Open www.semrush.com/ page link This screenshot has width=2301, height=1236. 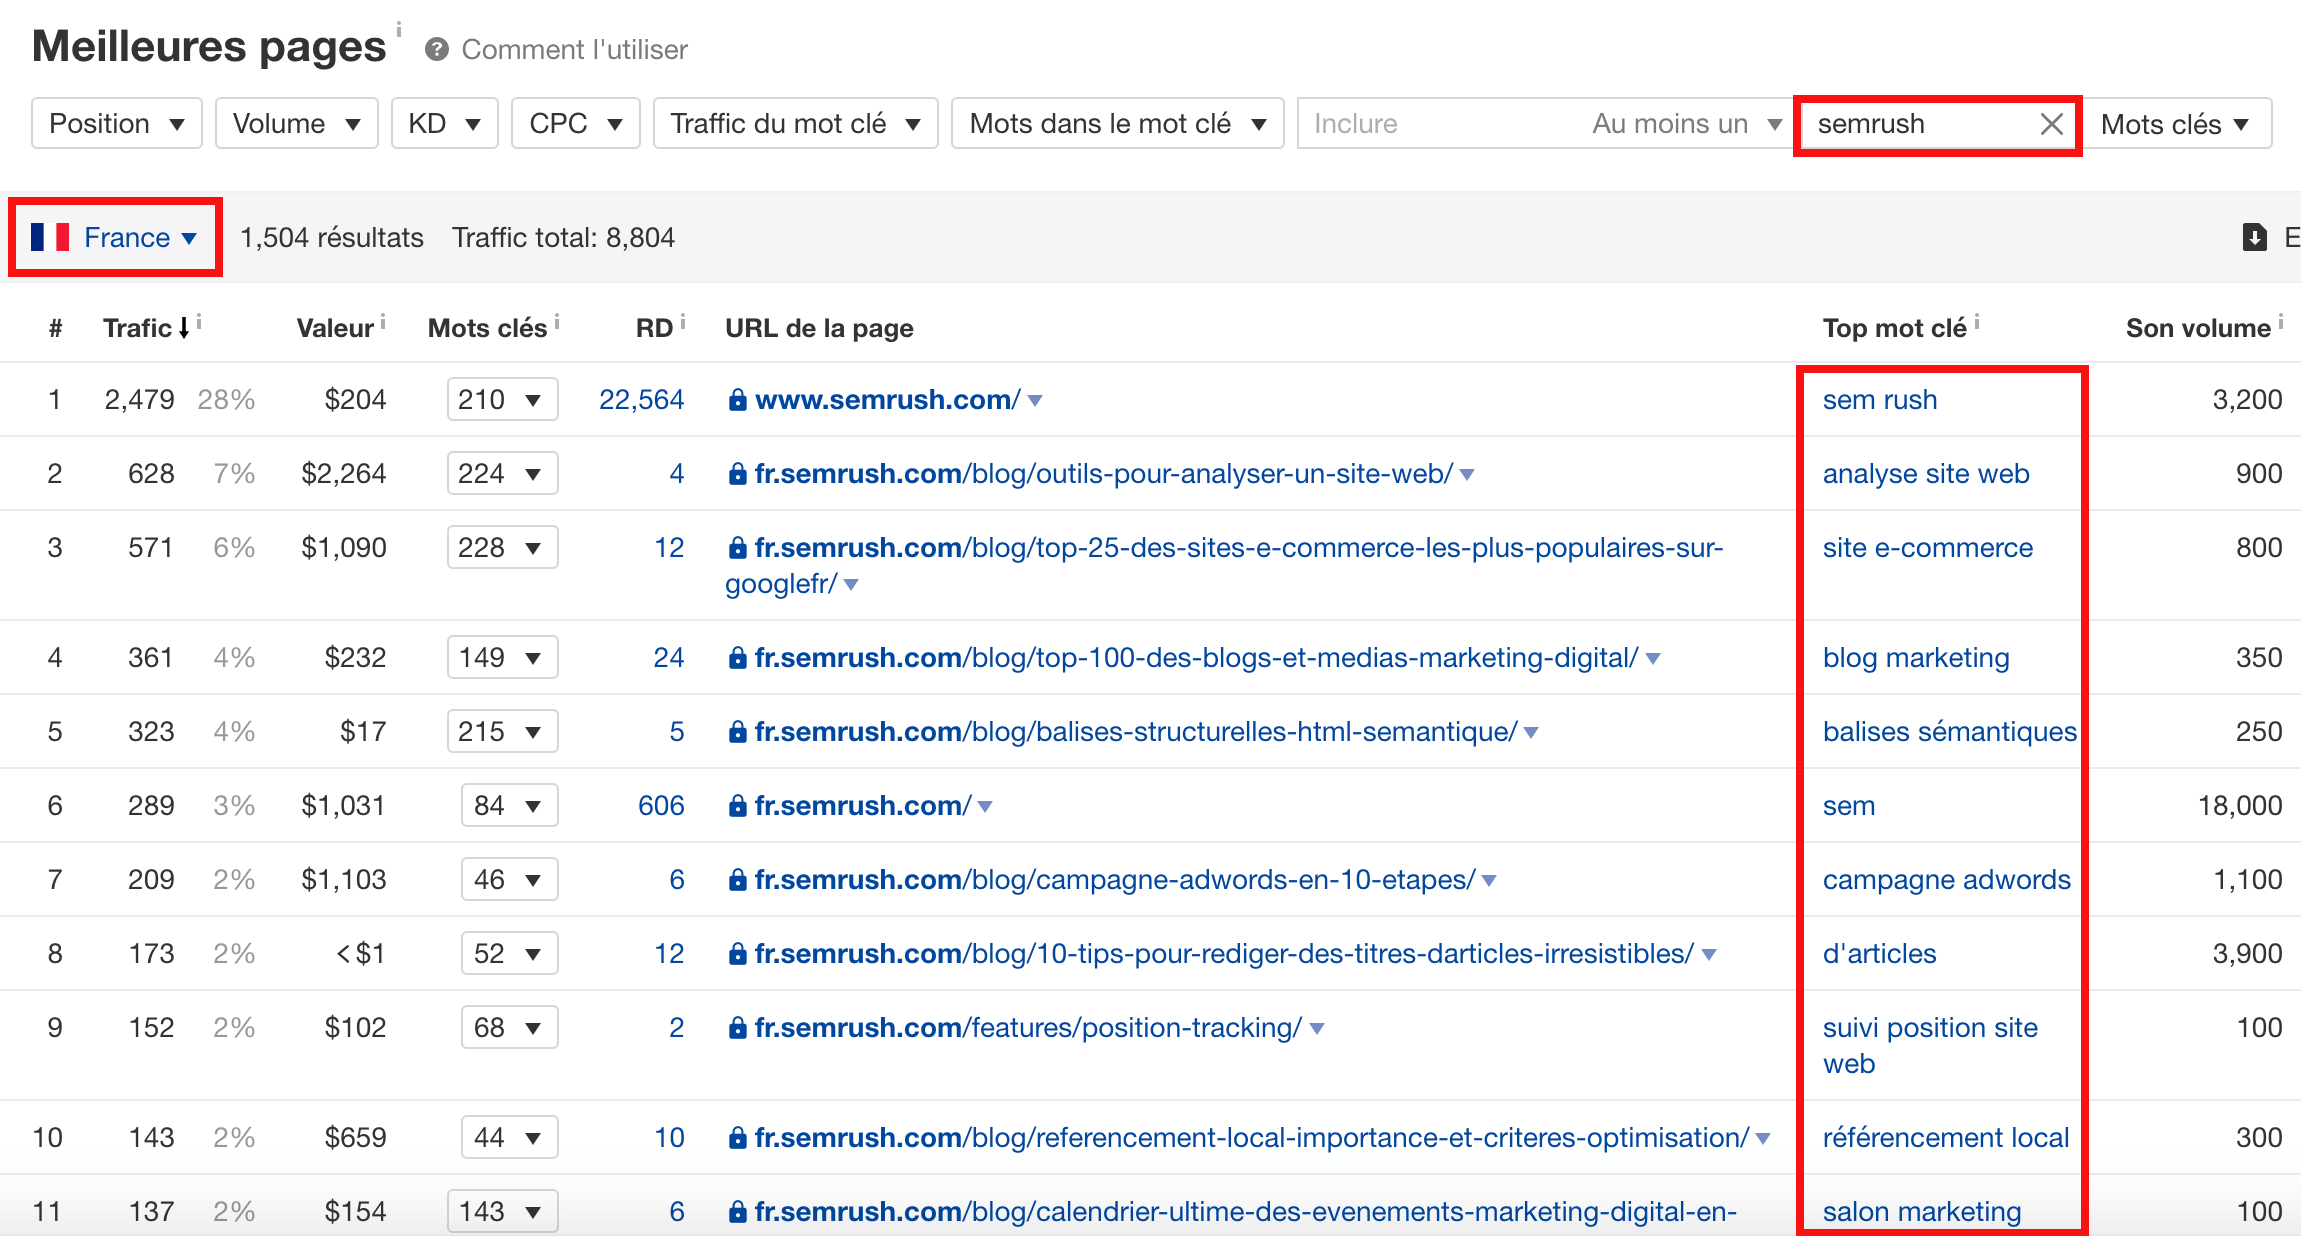888,400
